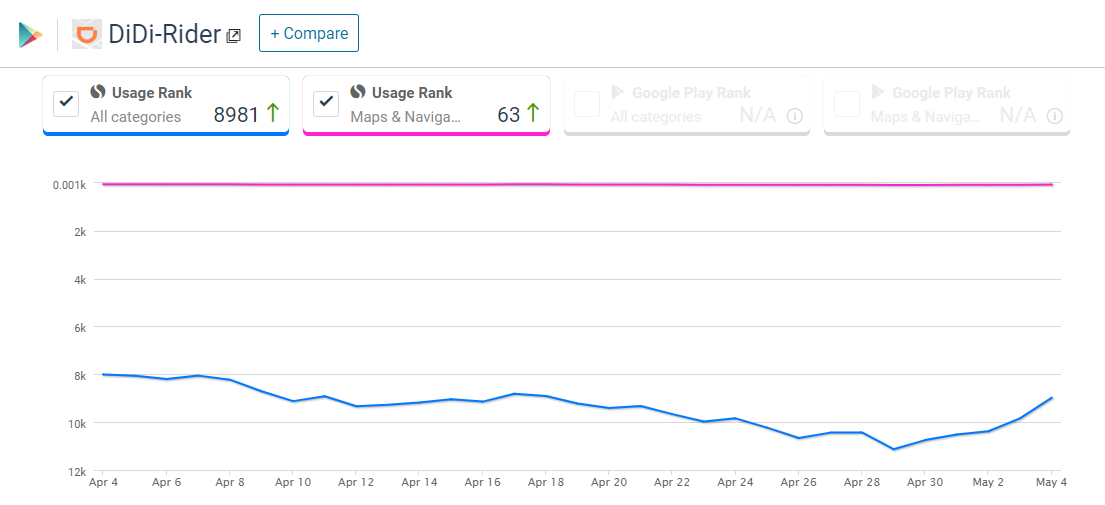Uncheck the Maps & Navigation Usage Rank checkbox

(x=326, y=103)
